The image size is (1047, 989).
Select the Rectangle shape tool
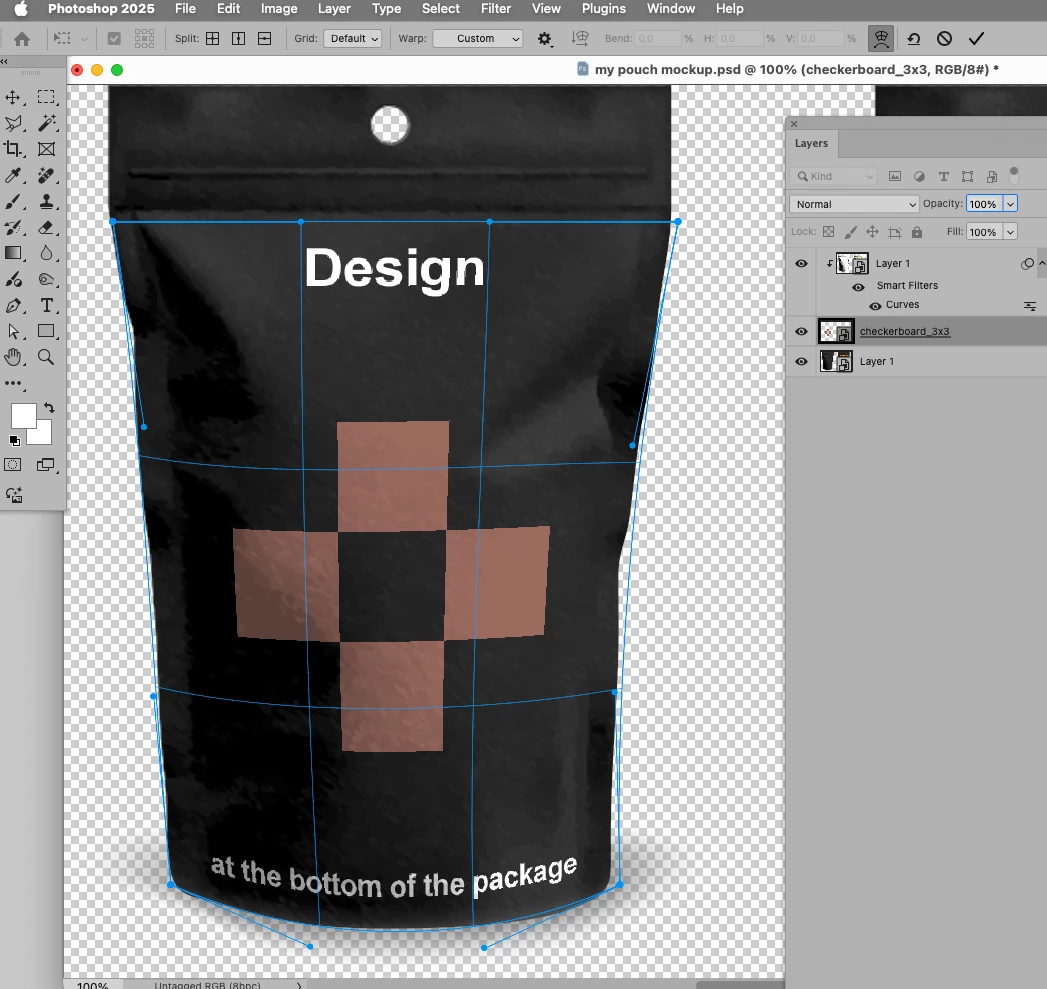(x=46, y=331)
